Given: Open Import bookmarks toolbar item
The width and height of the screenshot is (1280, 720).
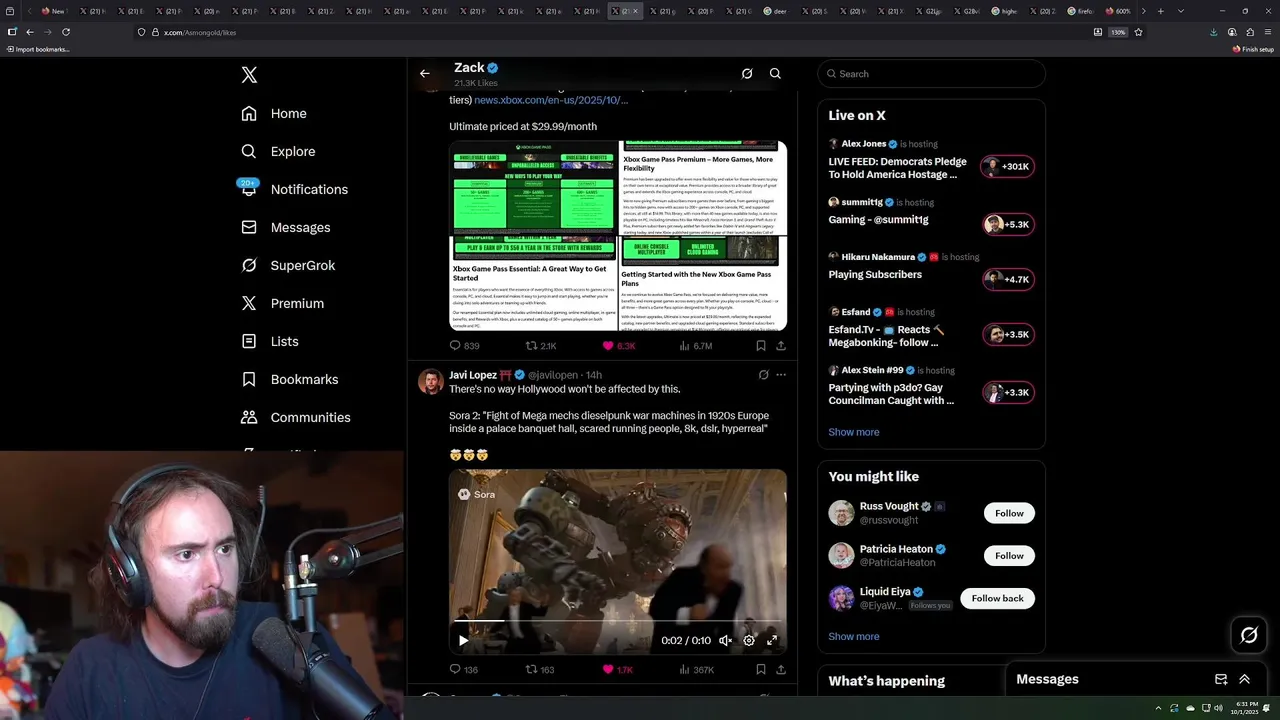Looking at the screenshot, I should 38,49.
